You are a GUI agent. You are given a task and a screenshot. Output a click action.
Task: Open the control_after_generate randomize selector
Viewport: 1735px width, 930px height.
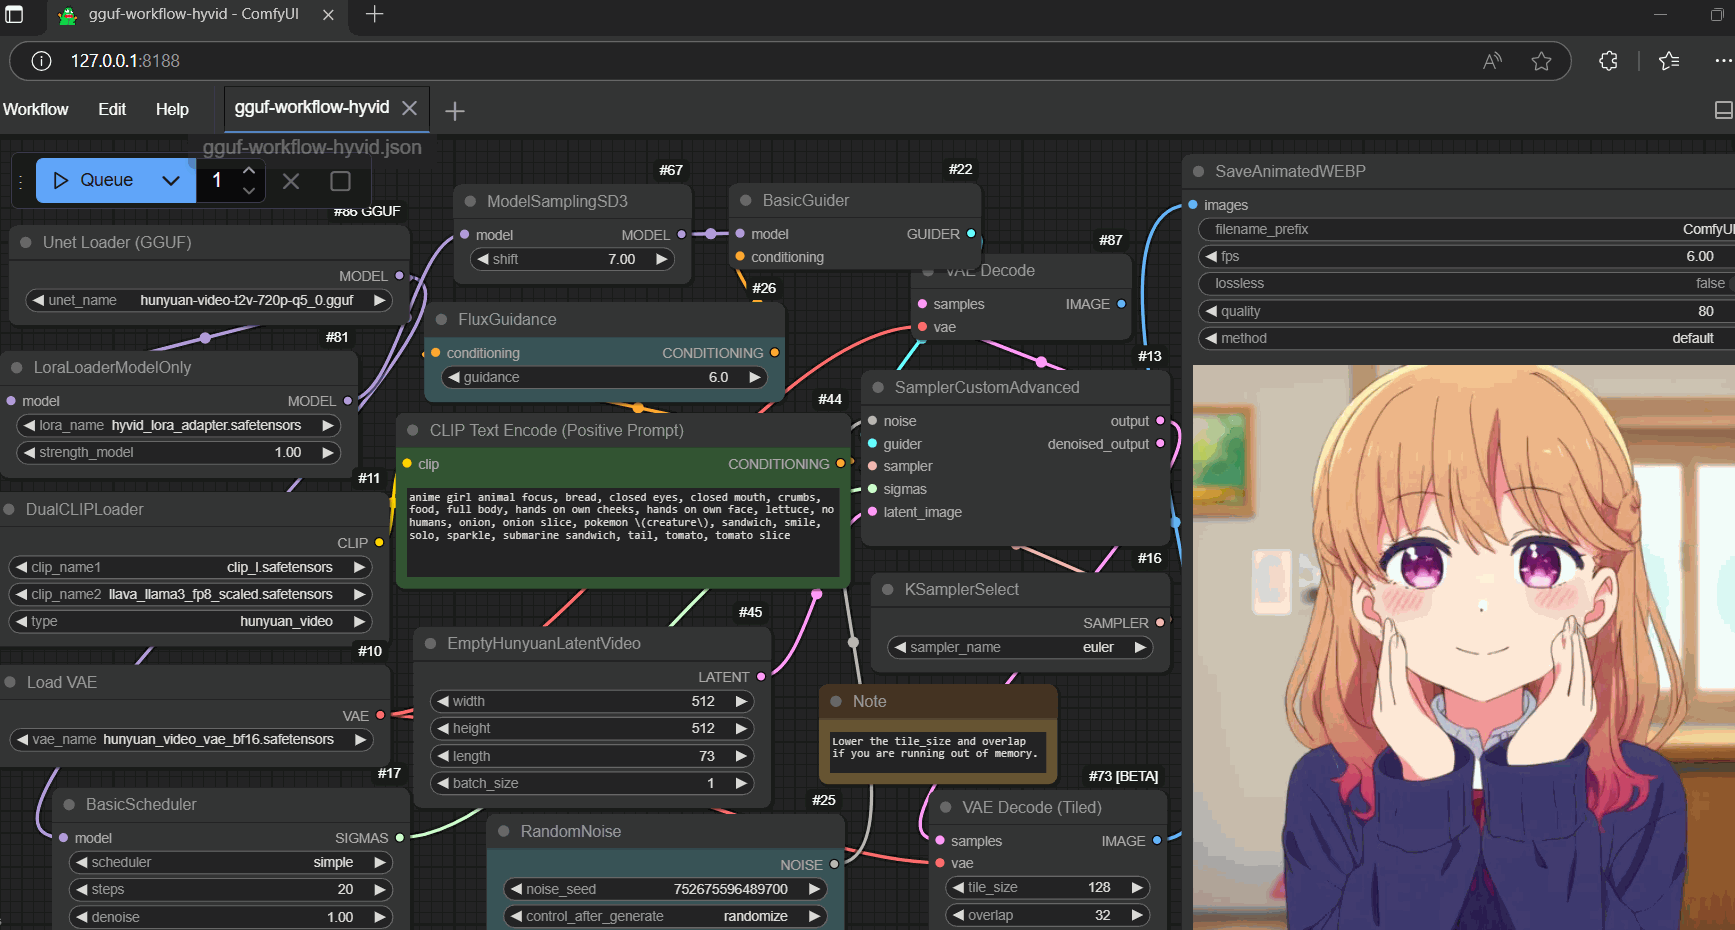[x=664, y=916]
